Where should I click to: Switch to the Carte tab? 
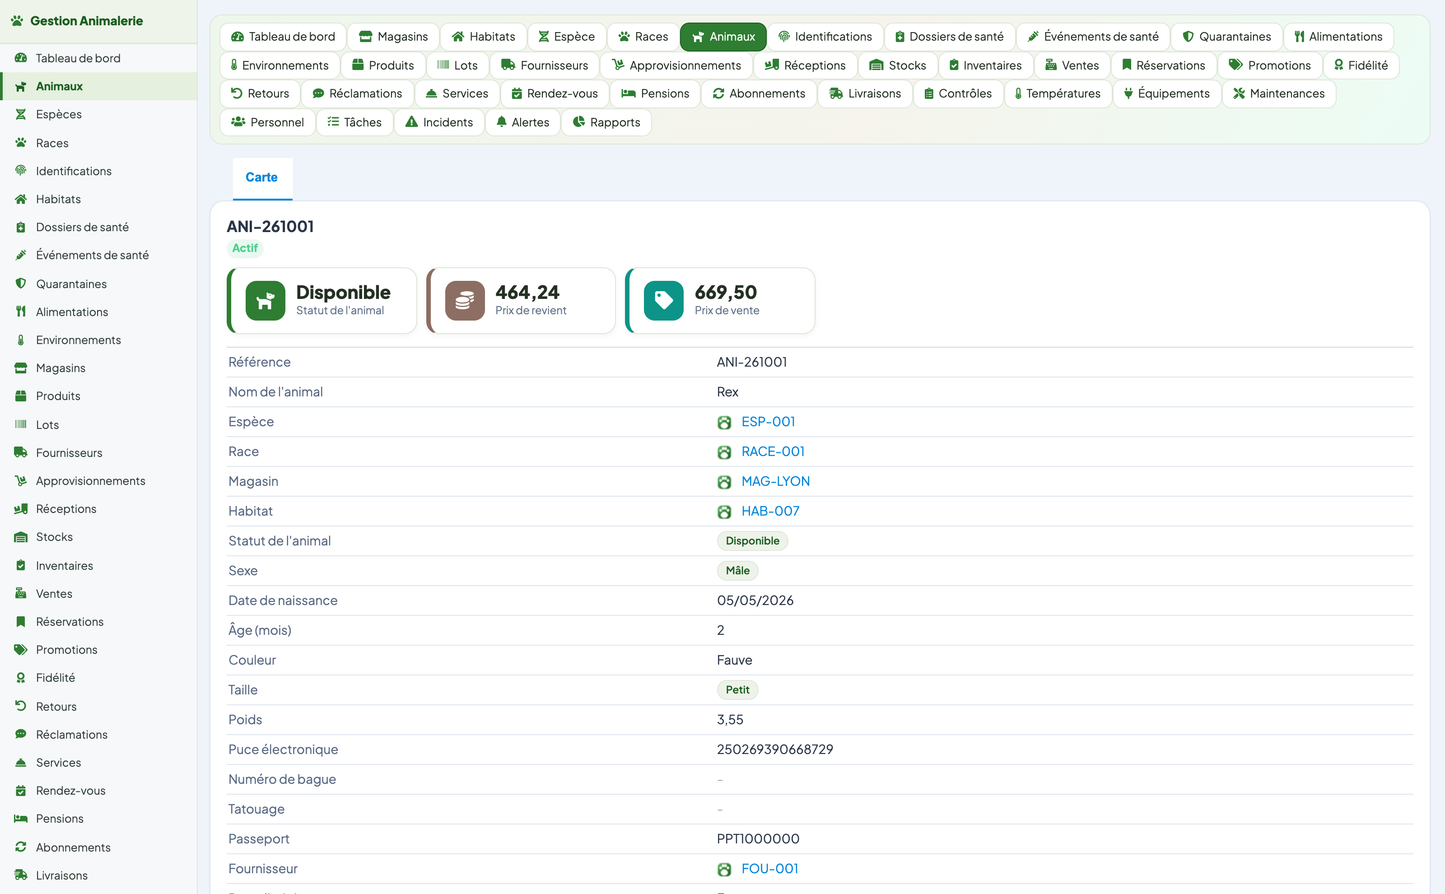(262, 177)
